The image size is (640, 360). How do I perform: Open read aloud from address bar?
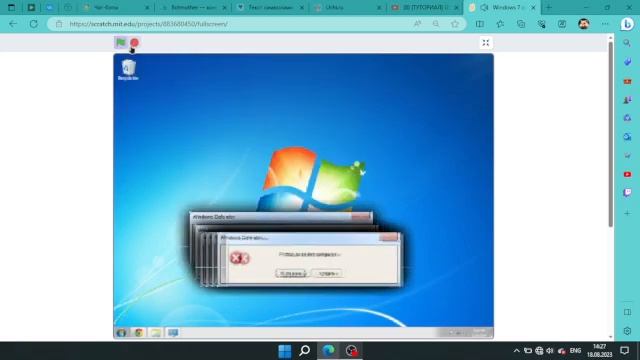417,24
